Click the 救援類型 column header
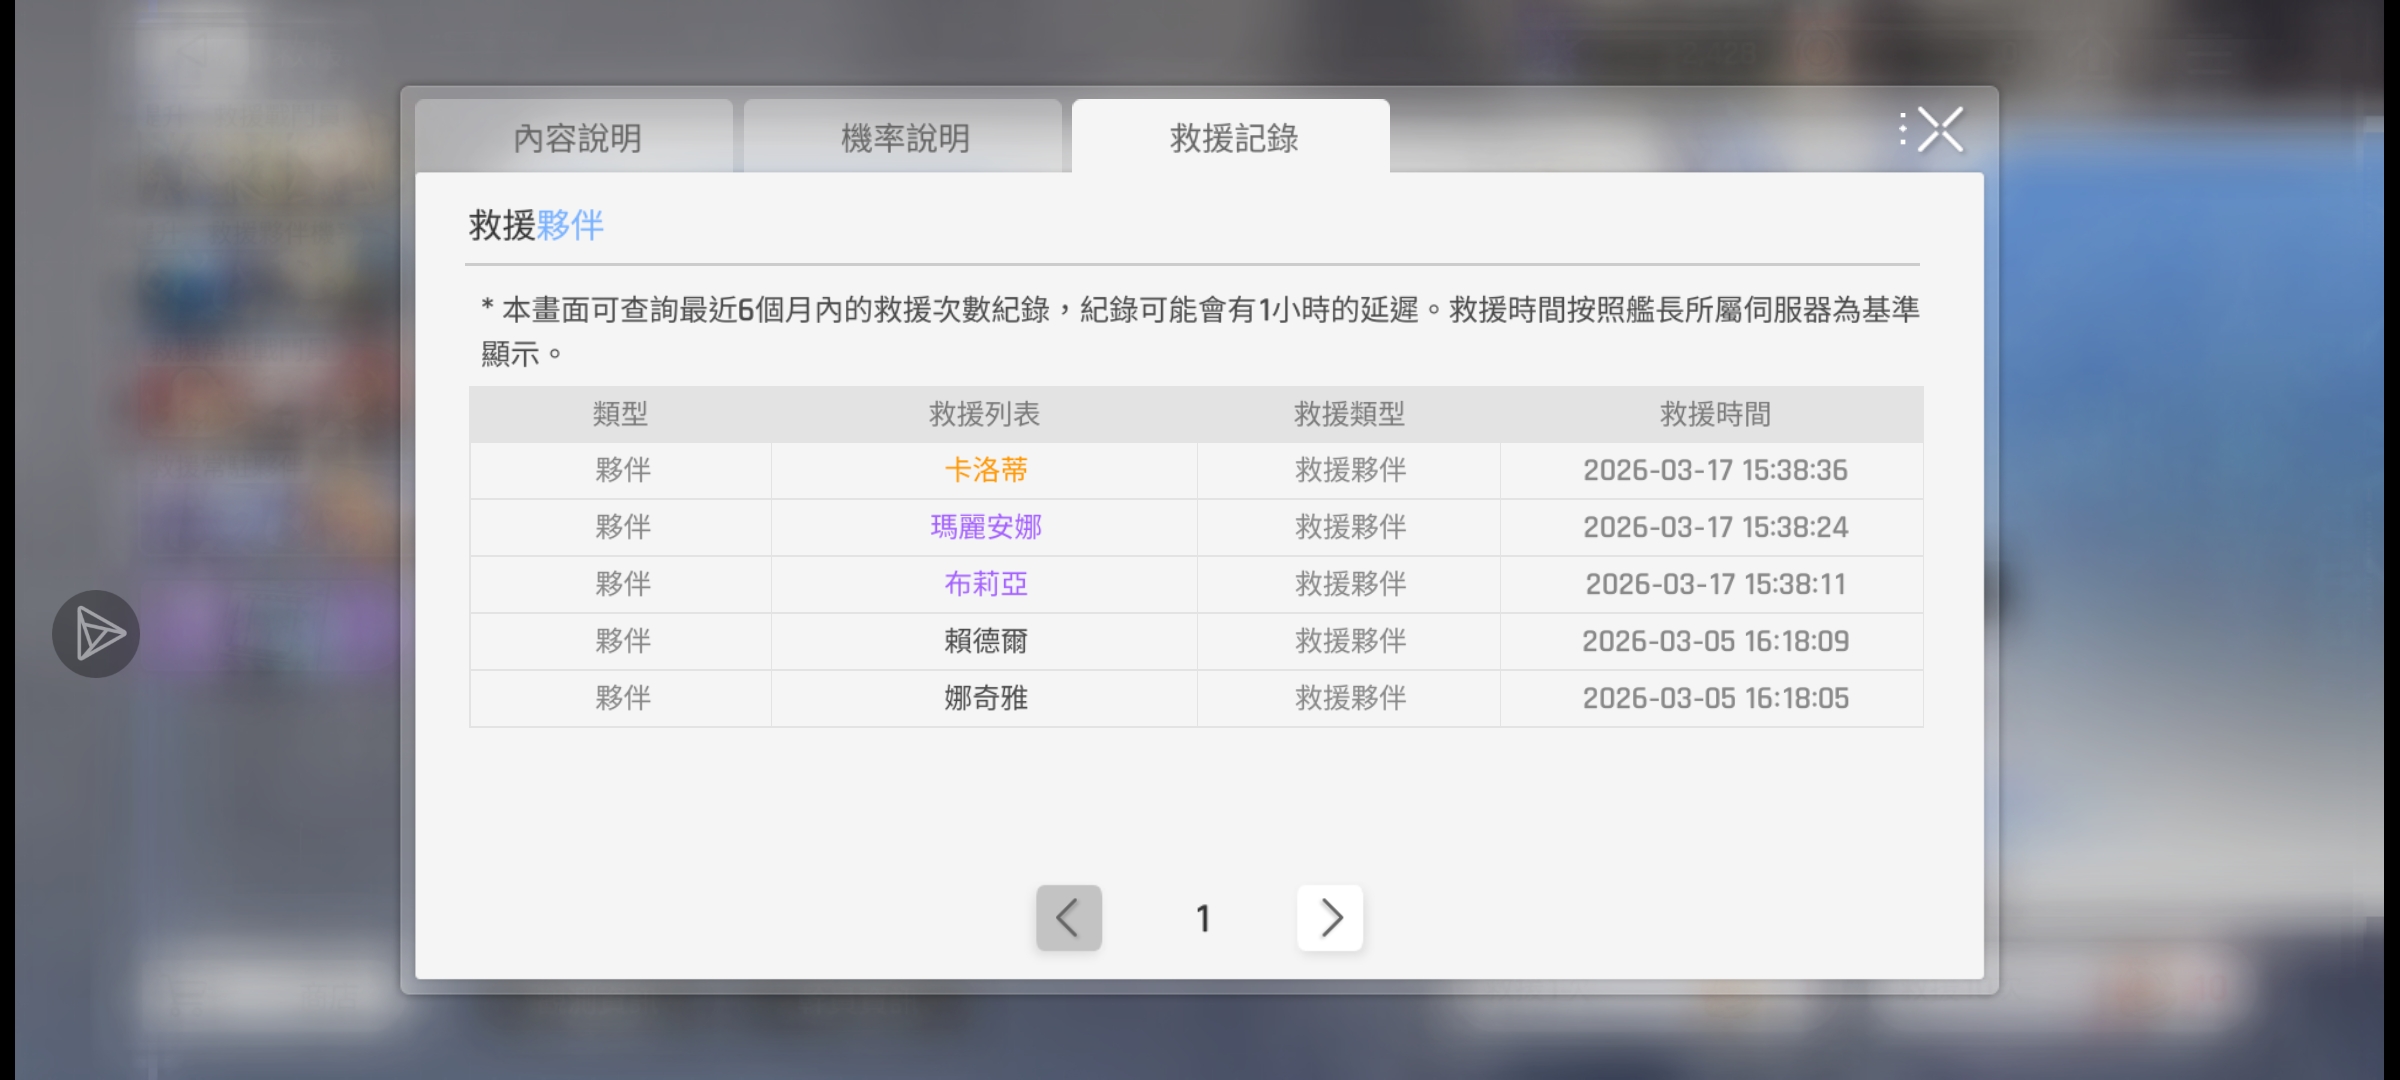This screenshot has height=1080, width=2400. [x=1350, y=414]
